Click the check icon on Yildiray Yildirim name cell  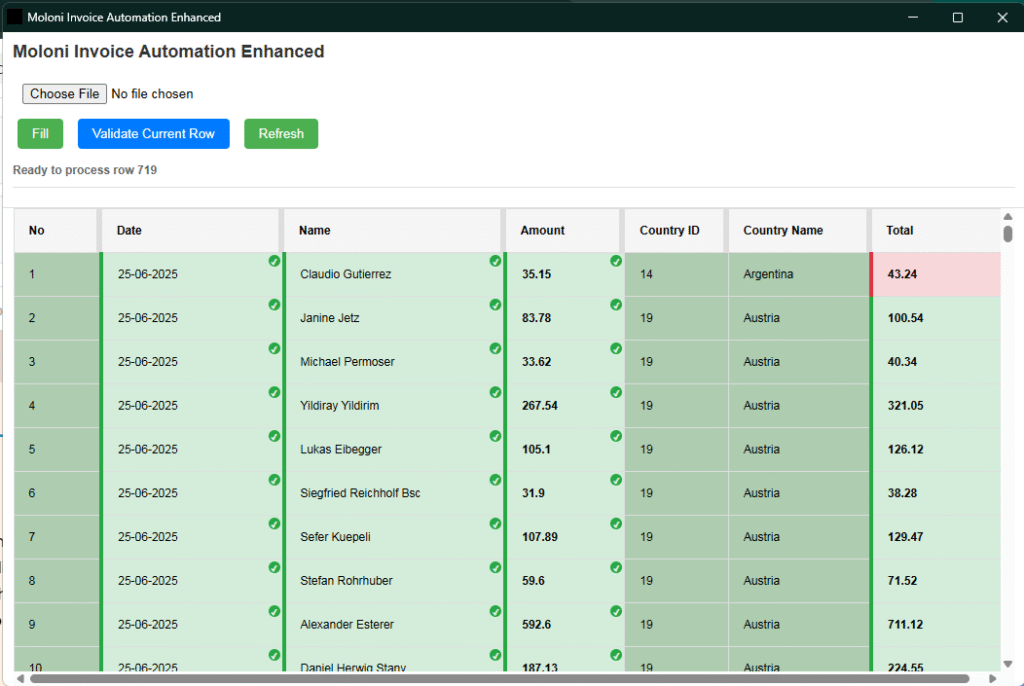[495, 392]
